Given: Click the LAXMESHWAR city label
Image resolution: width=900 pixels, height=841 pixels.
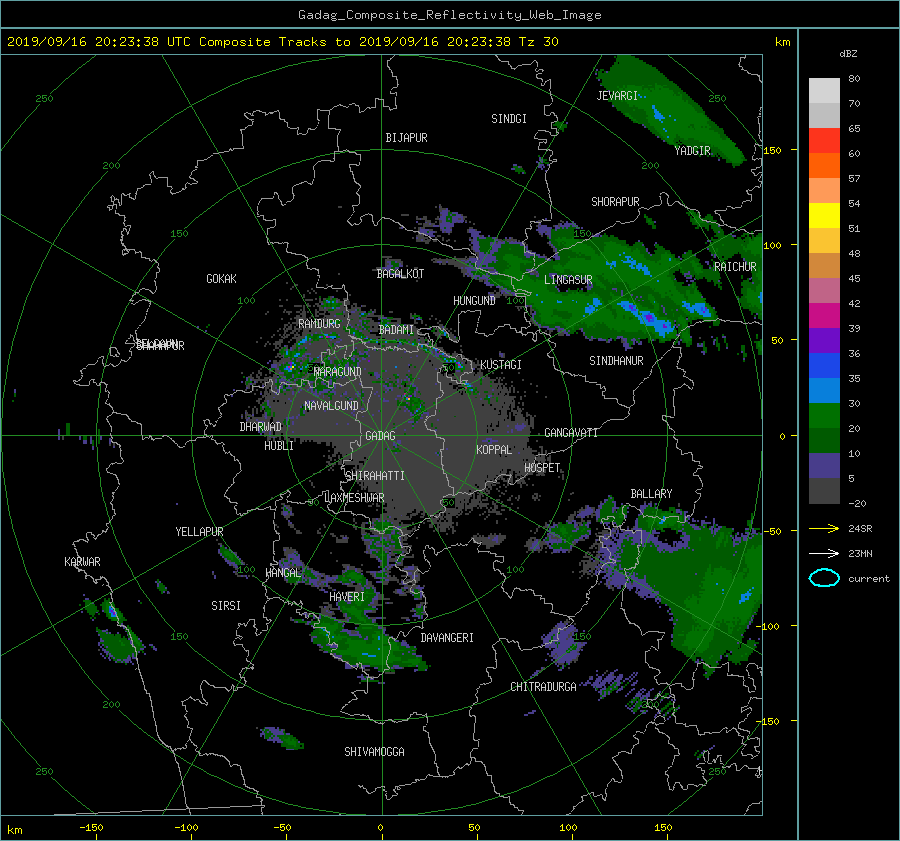Looking at the screenshot, I should [354, 498].
